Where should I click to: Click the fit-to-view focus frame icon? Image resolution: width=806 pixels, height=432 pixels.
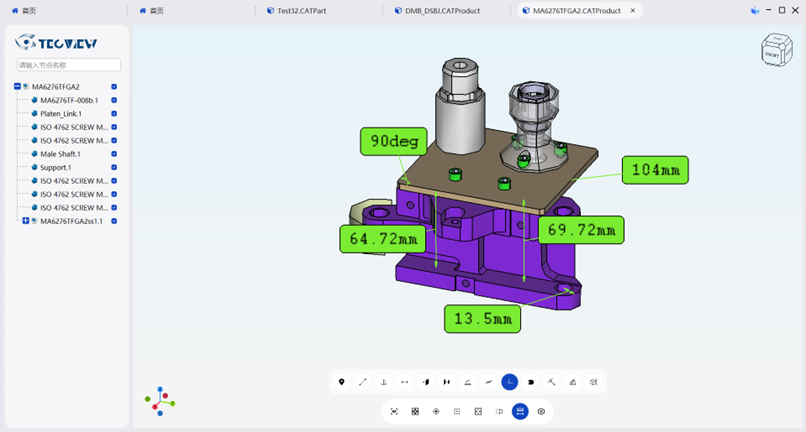pos(394,411)
